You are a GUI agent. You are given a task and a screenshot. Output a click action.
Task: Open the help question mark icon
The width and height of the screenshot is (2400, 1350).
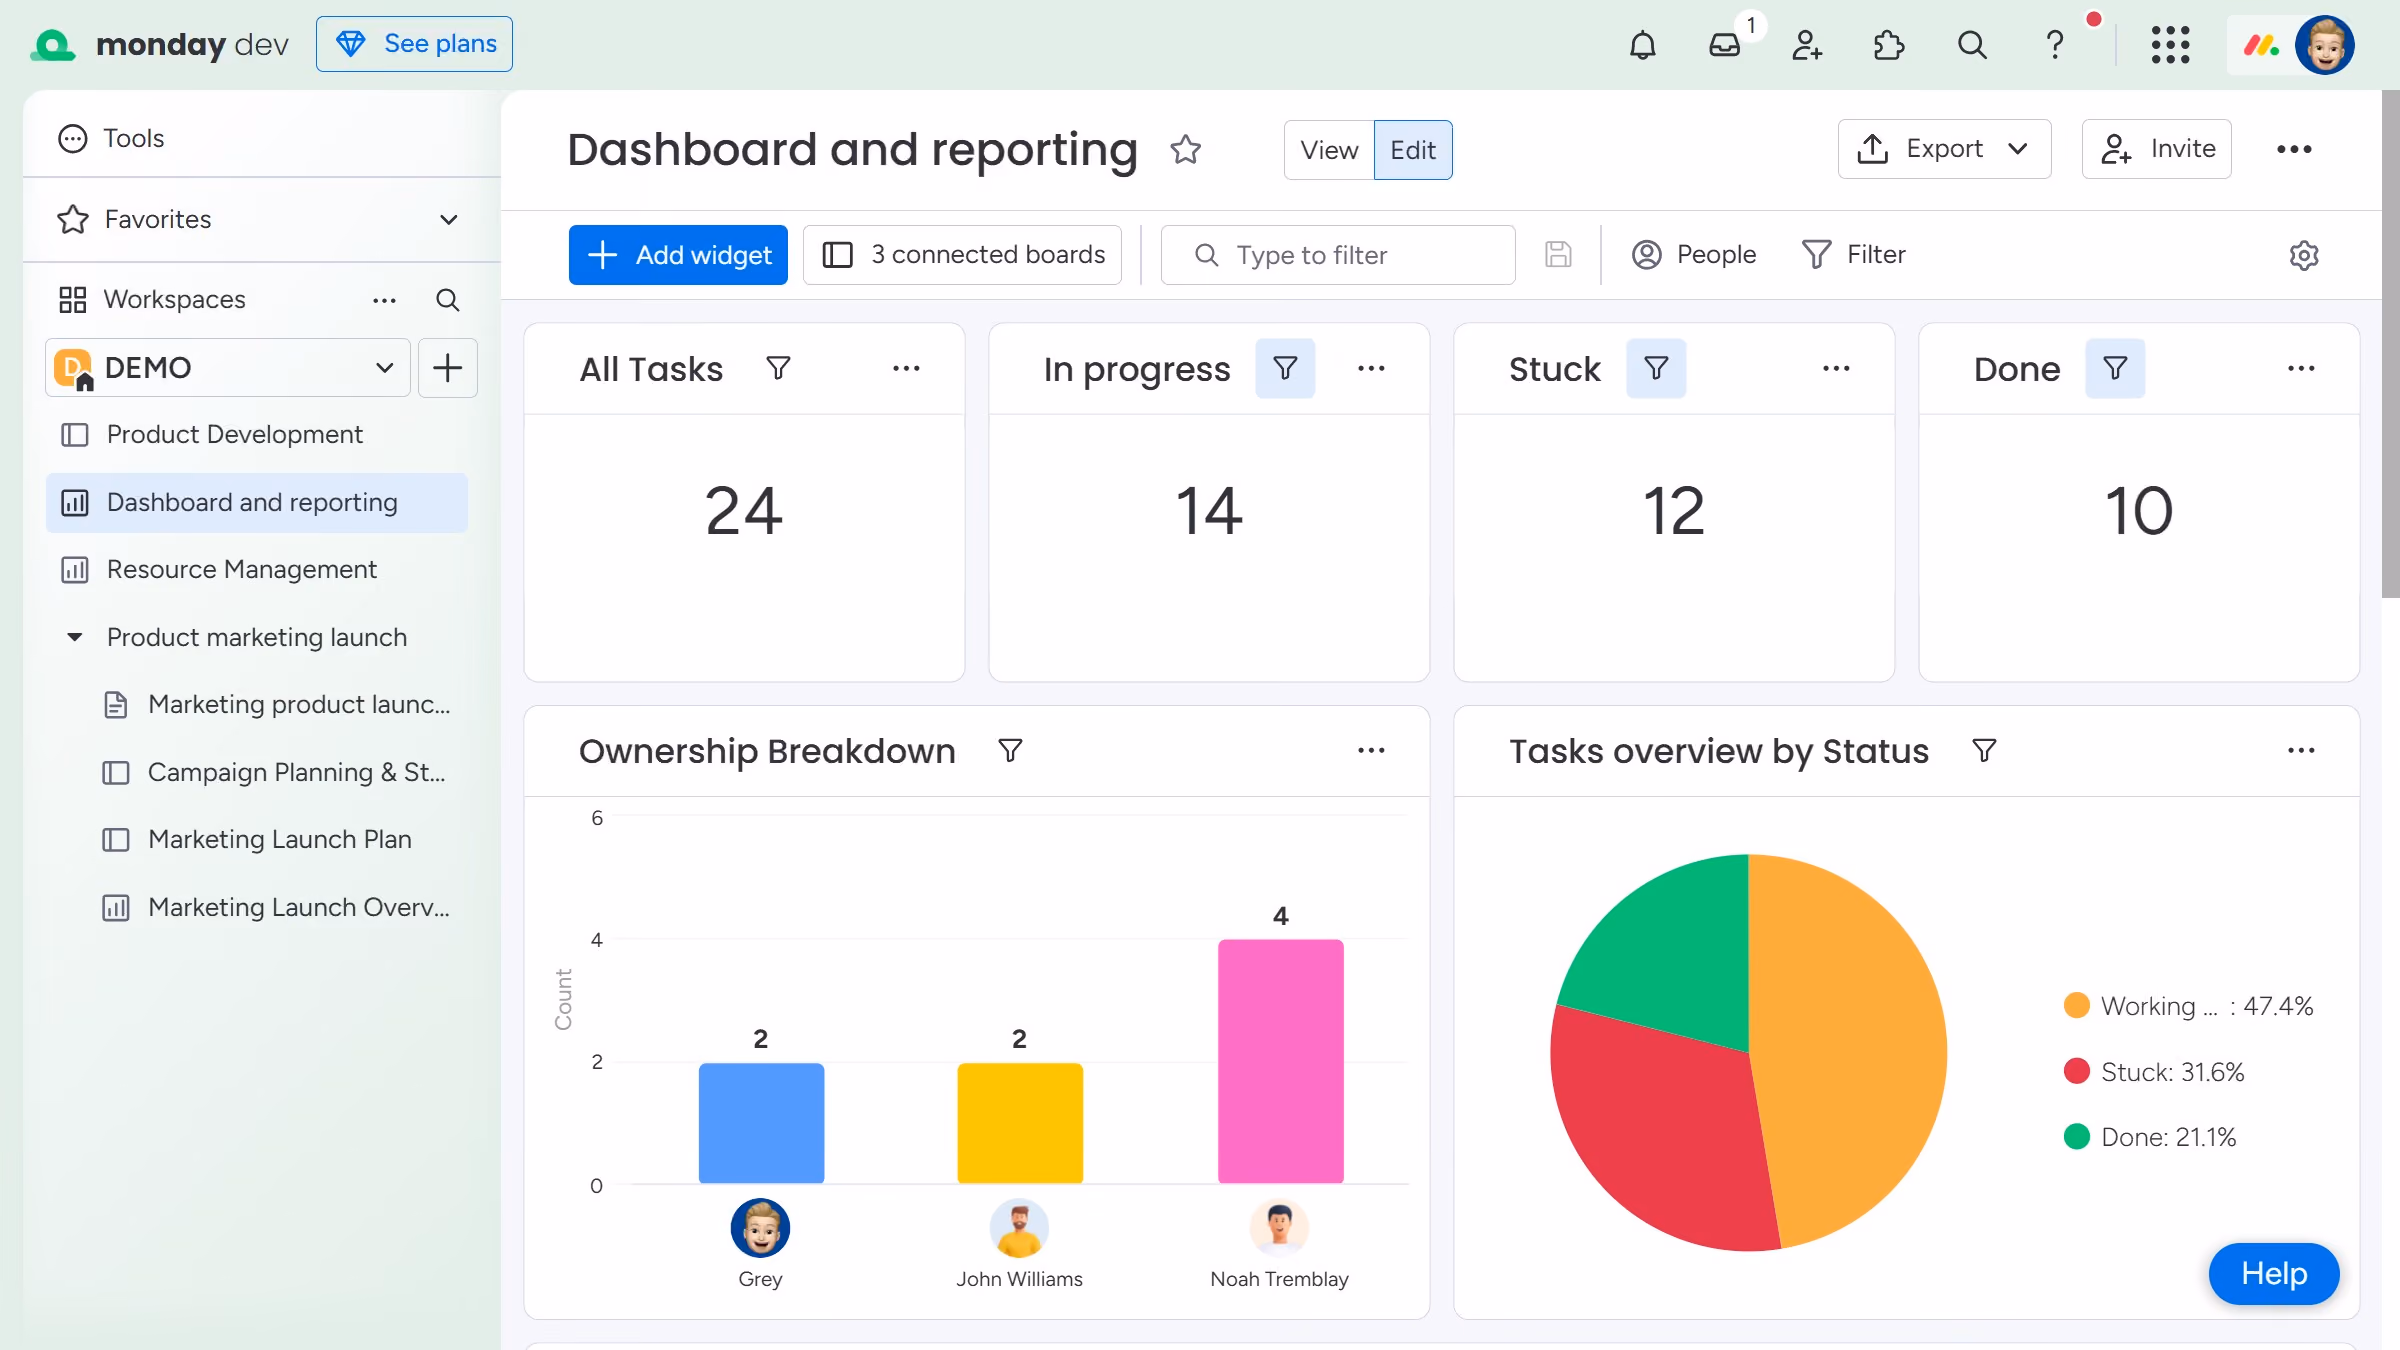click(x=2055, y=45)
